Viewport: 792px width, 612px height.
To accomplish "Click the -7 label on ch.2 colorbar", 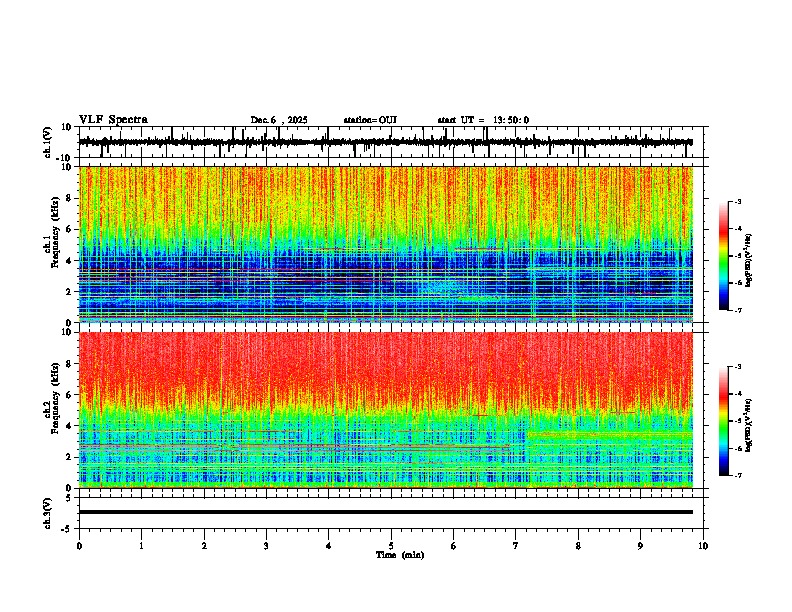I will click(x=737, y=475).
